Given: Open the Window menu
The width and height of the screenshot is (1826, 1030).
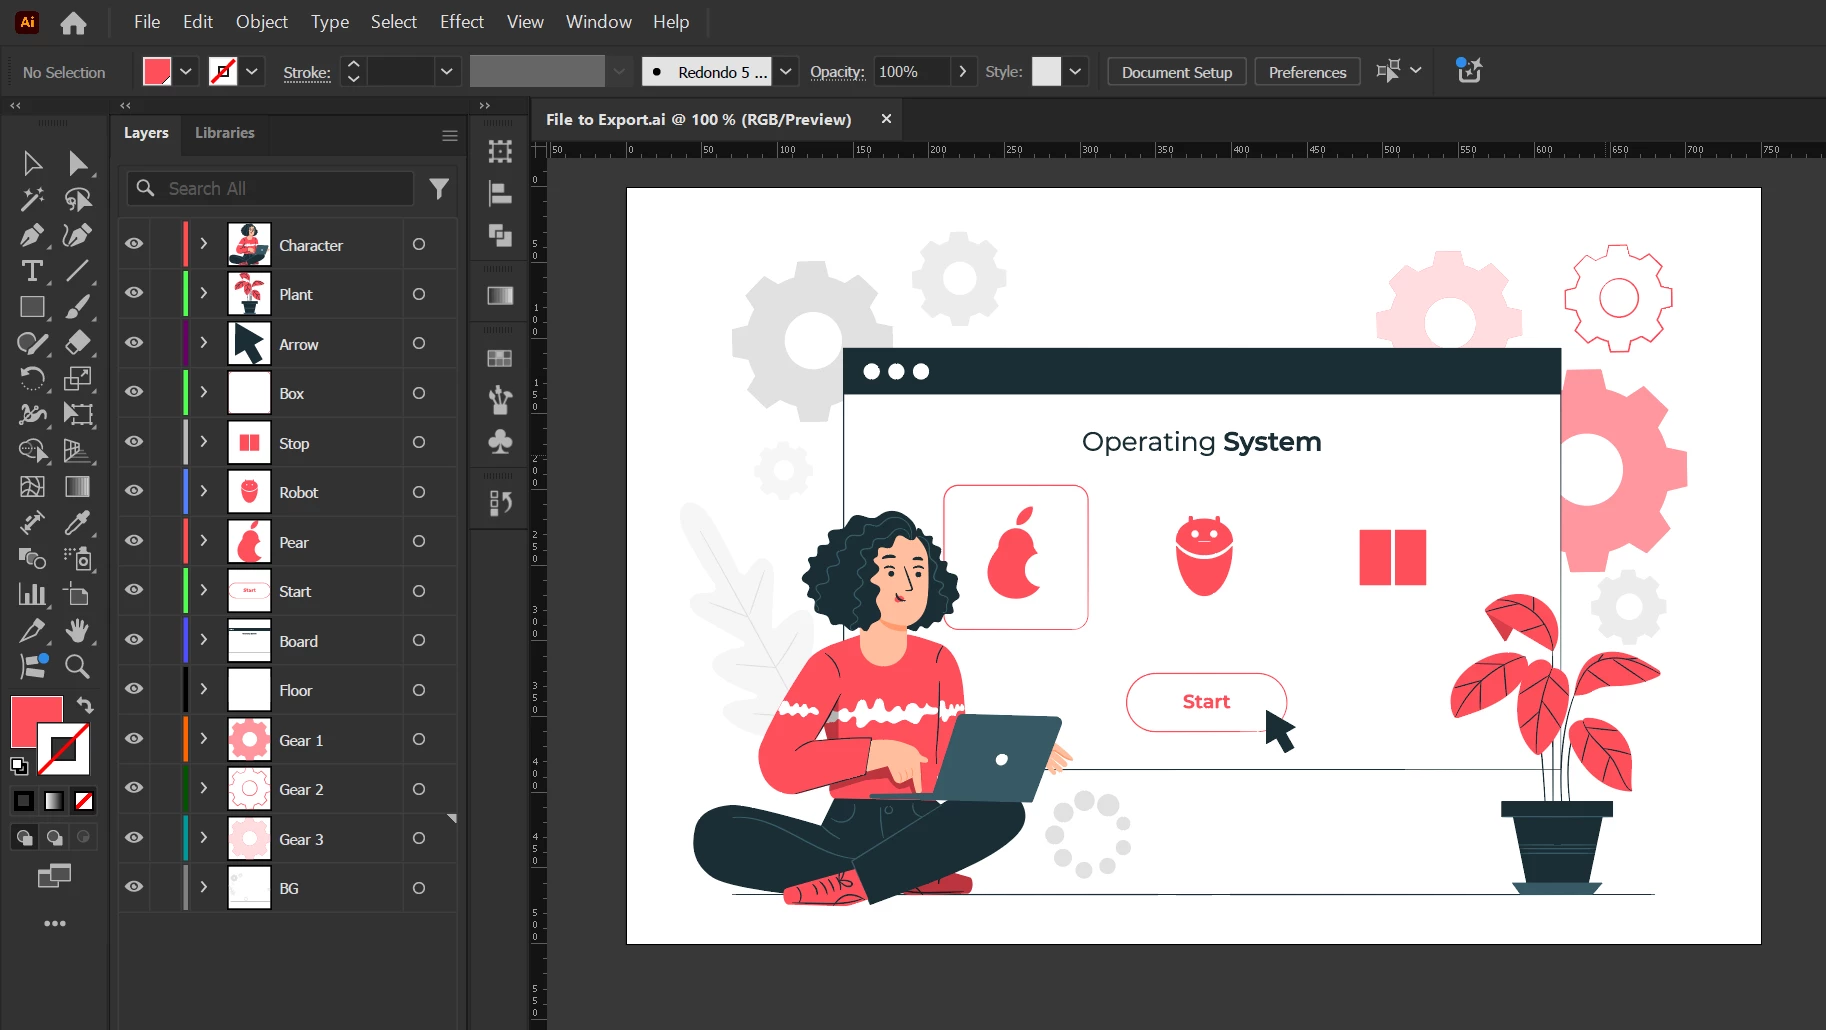Looking at the screenshot, I should pos(599,22).
